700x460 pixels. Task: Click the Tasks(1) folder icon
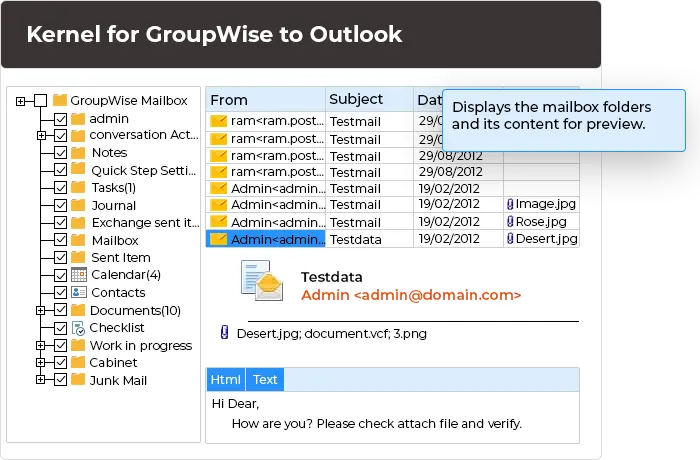(x=78, y=188)
